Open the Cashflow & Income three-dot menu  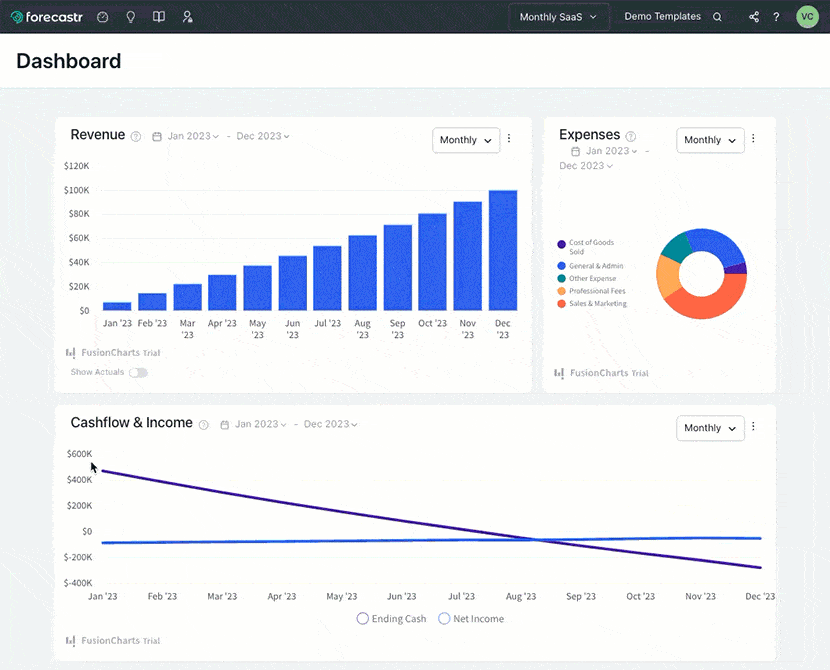tap(753, 426)
